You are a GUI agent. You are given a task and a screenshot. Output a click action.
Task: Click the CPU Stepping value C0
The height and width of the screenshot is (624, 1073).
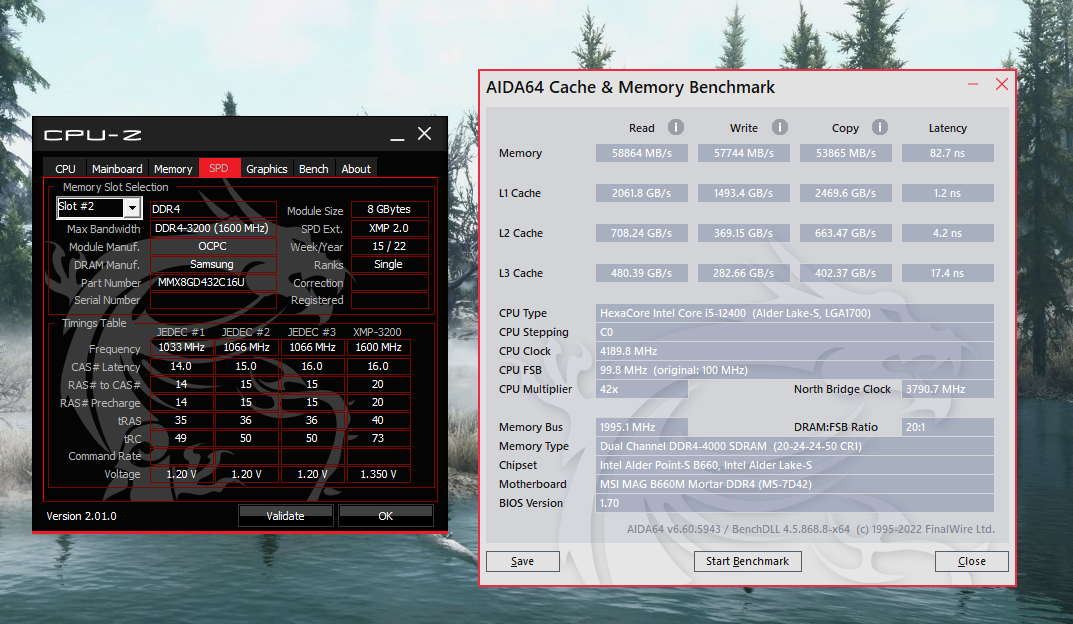(x=794, y=332)
